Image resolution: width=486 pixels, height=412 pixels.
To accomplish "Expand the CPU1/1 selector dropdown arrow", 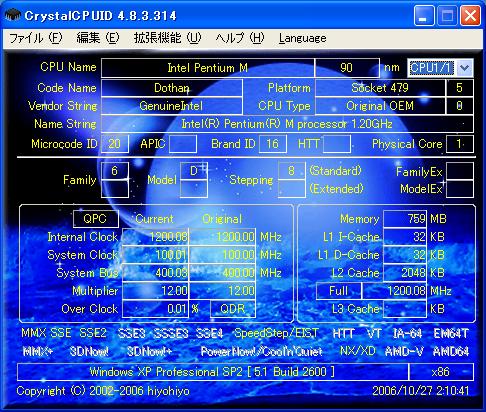I will [464, 68].
